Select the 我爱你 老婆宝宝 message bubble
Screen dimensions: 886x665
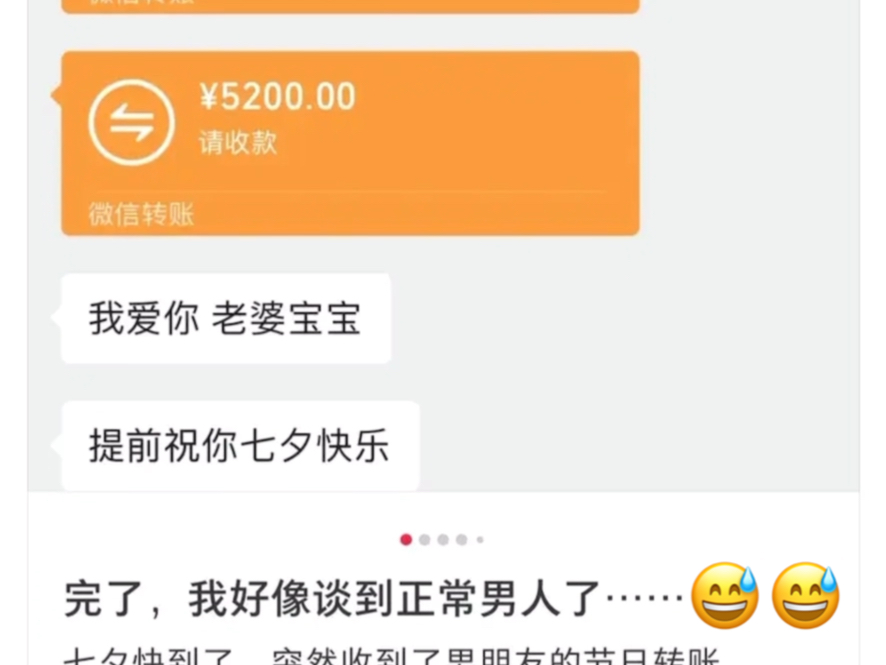226,318
